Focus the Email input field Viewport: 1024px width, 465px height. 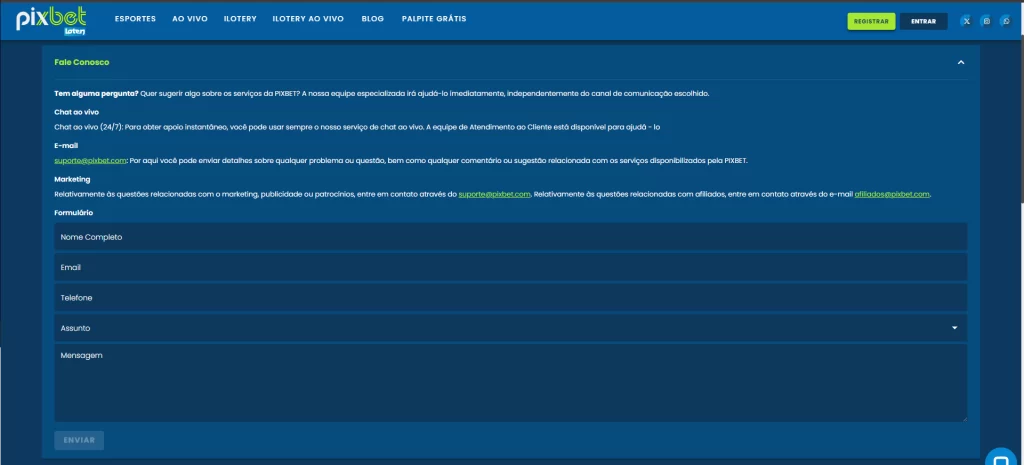click(x=511, y=267)
